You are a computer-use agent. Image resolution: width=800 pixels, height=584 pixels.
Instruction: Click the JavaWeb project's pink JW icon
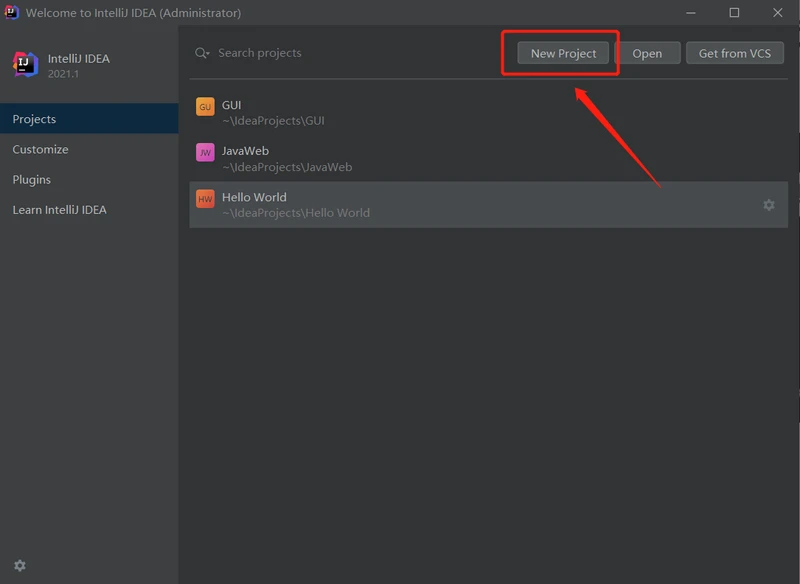(205, 153)
